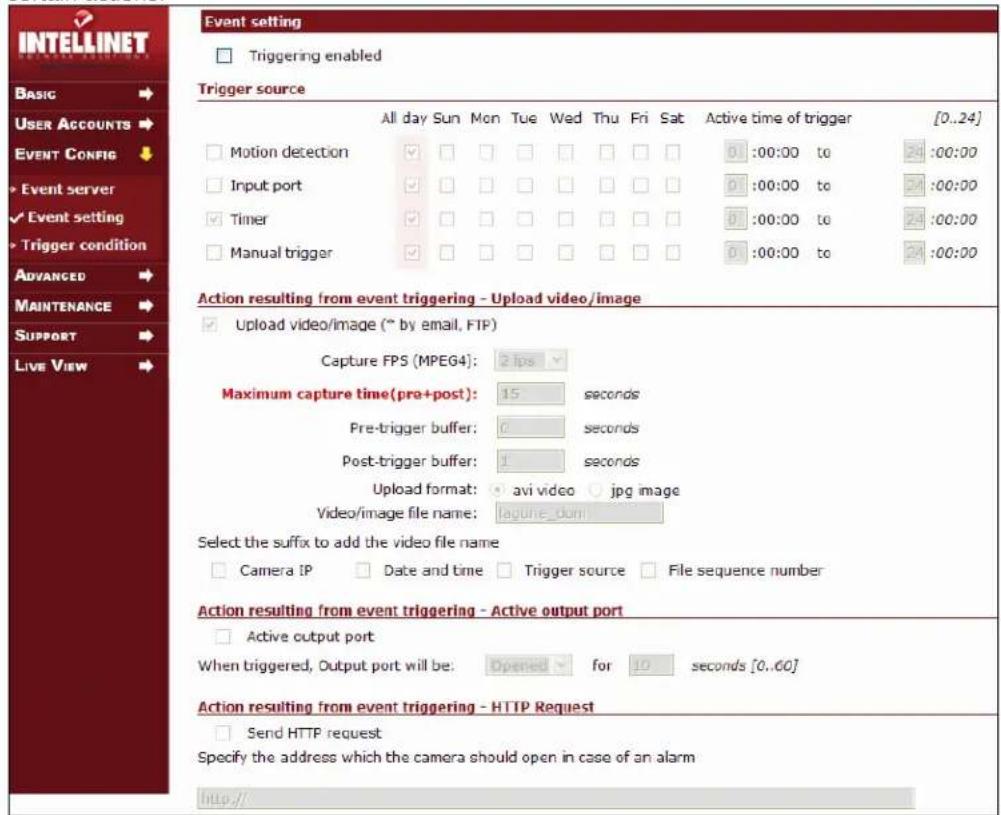This screenshot has height=815, width=1001.
Task: Click the Post-trigger buffer field
Action: click(531, 461)
